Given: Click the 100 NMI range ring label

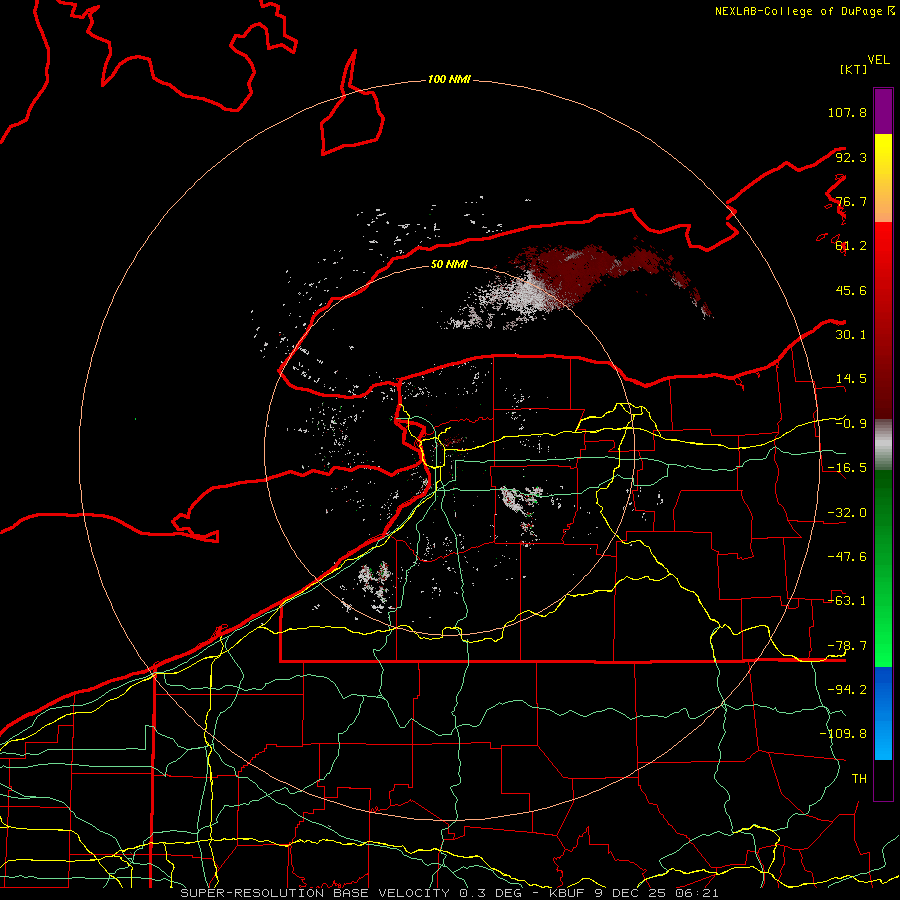Looking at the screenshot, I should click(x=449, y=79).
